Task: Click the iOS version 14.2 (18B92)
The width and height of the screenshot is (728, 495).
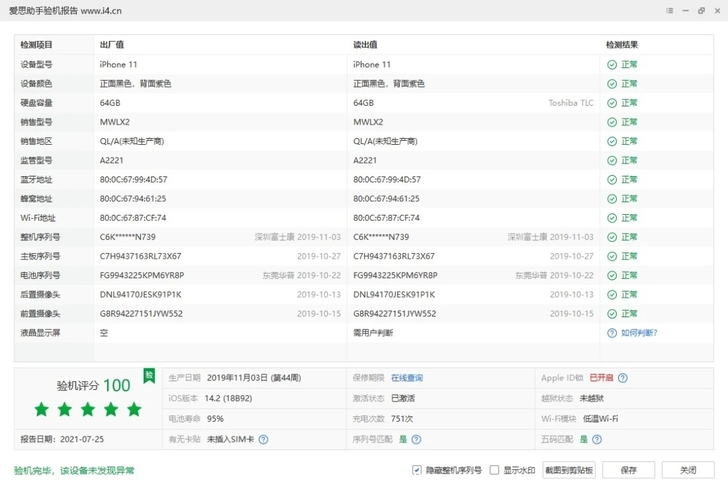Action: point(228,398)
